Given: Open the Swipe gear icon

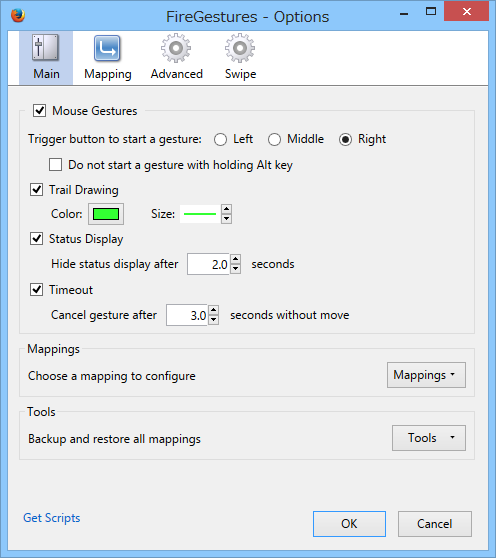Looking at the screenshot, I should pos(240,48).
